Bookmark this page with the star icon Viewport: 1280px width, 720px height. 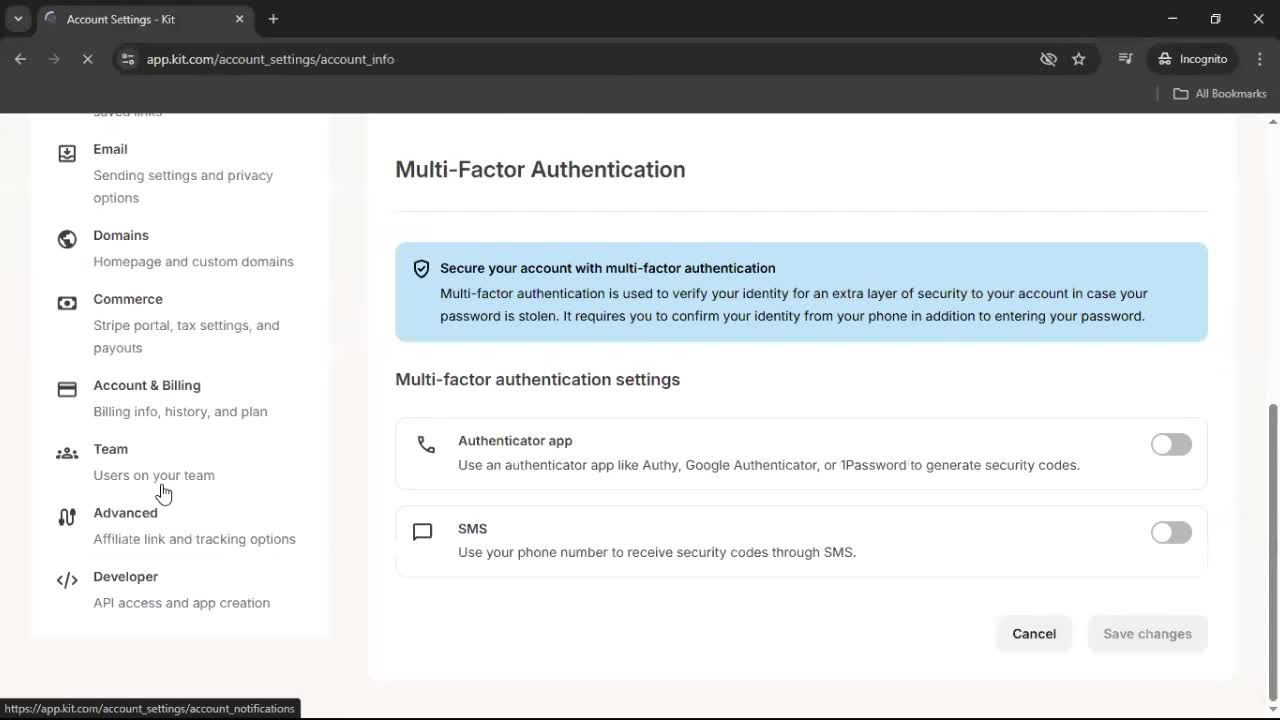[x=1078, y=59]
